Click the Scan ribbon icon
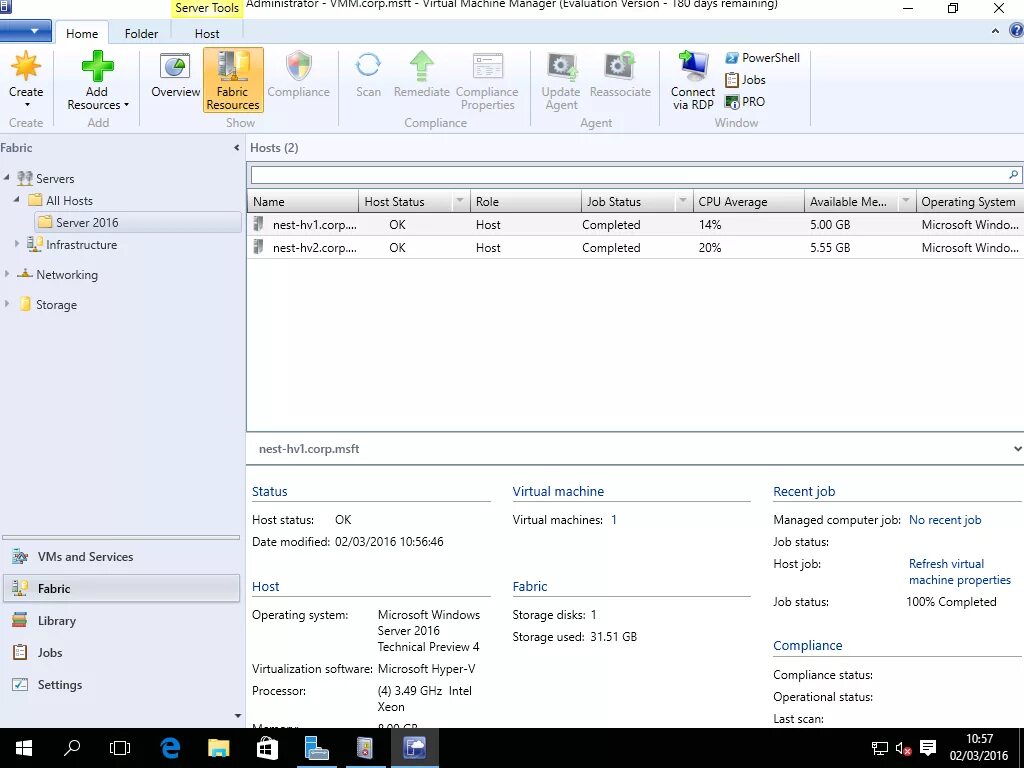1024x768 pixels. point(368,66)
